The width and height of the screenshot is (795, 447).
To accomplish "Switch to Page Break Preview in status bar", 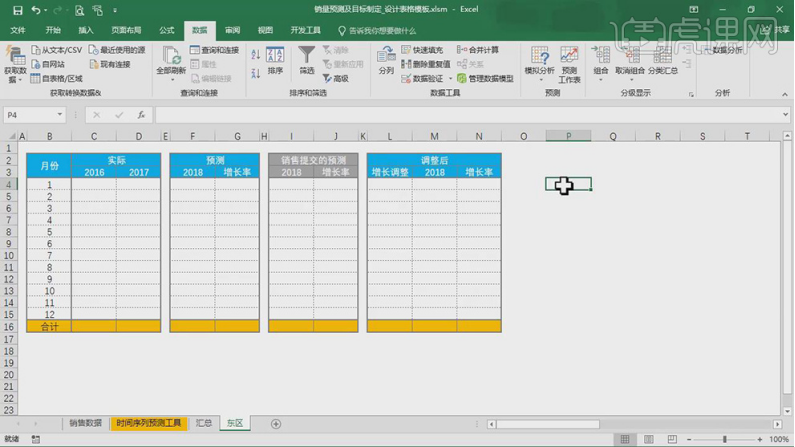I will pos(672,439).
